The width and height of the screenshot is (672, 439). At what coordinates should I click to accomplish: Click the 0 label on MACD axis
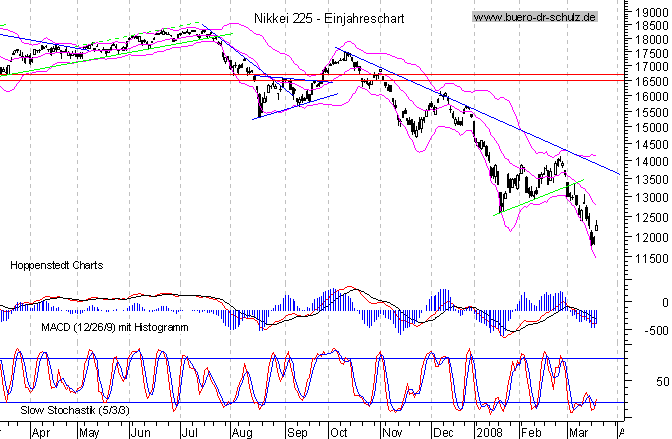click(x=665, y=303)
